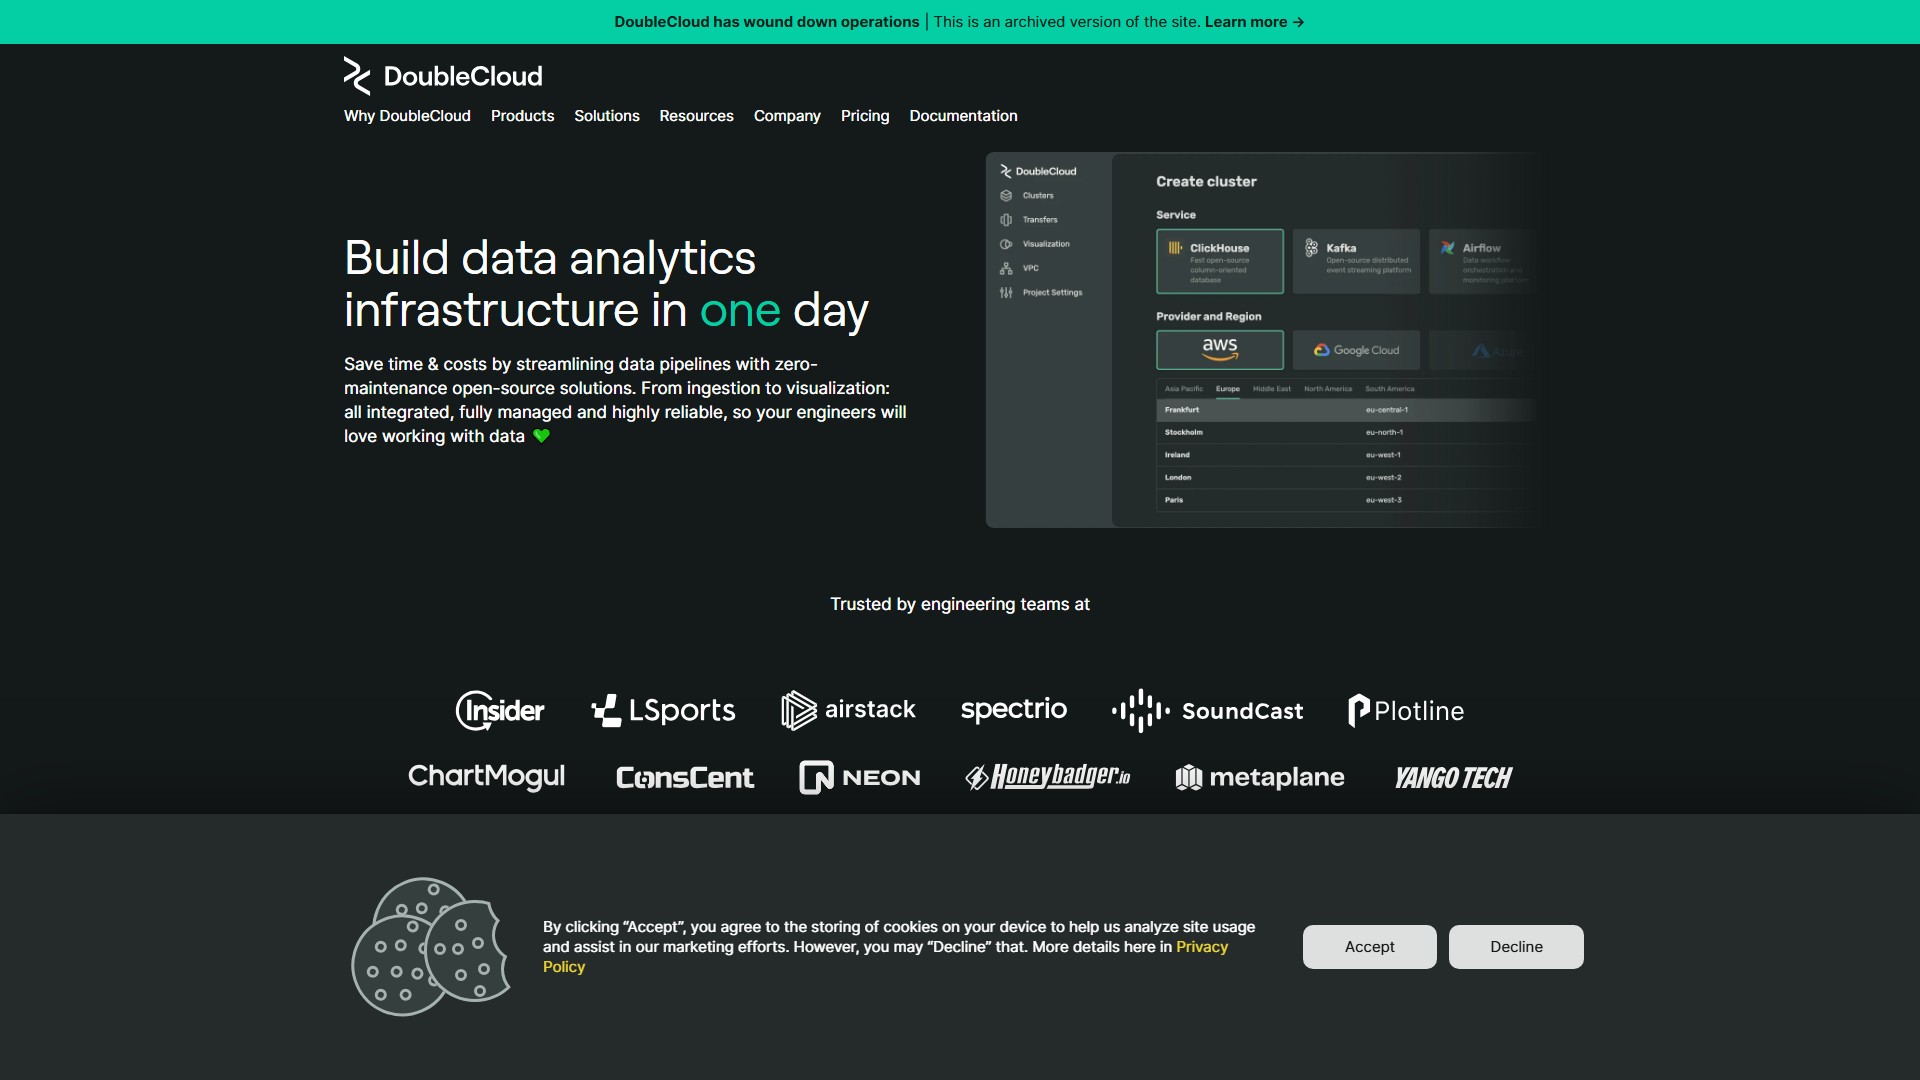Select Google Cloud as provider
1920x1080 pixels.
1356,350
